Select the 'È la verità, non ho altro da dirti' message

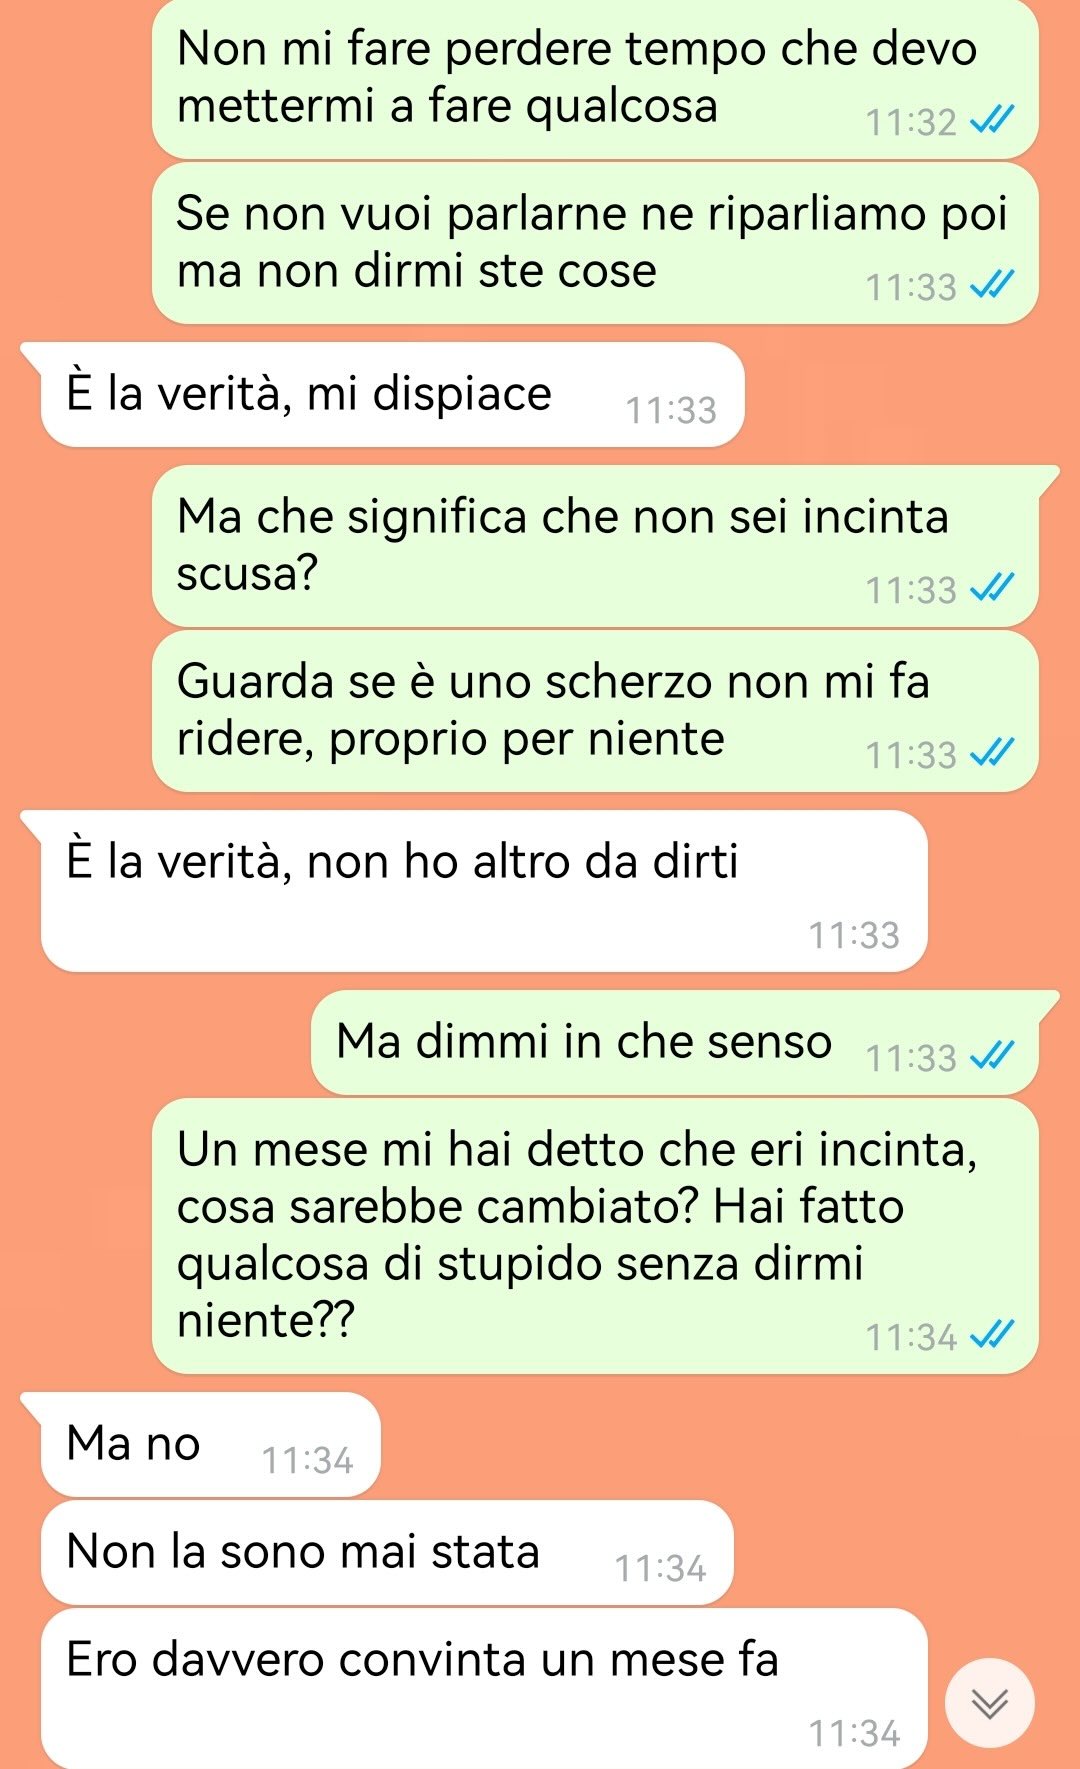pos(484,891)
